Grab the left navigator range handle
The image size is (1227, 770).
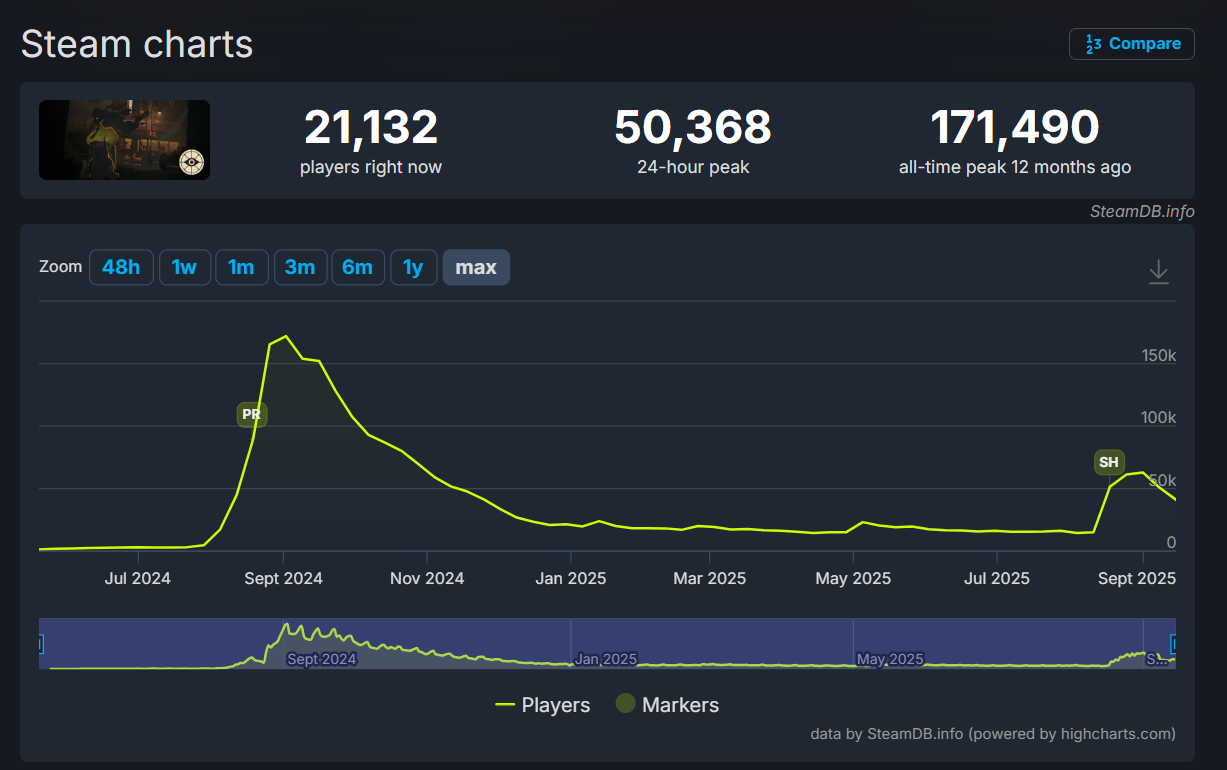40,644
